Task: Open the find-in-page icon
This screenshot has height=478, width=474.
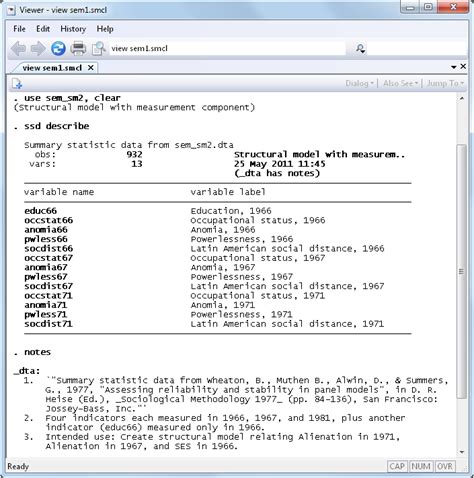Action: click(x=99, y=49)
